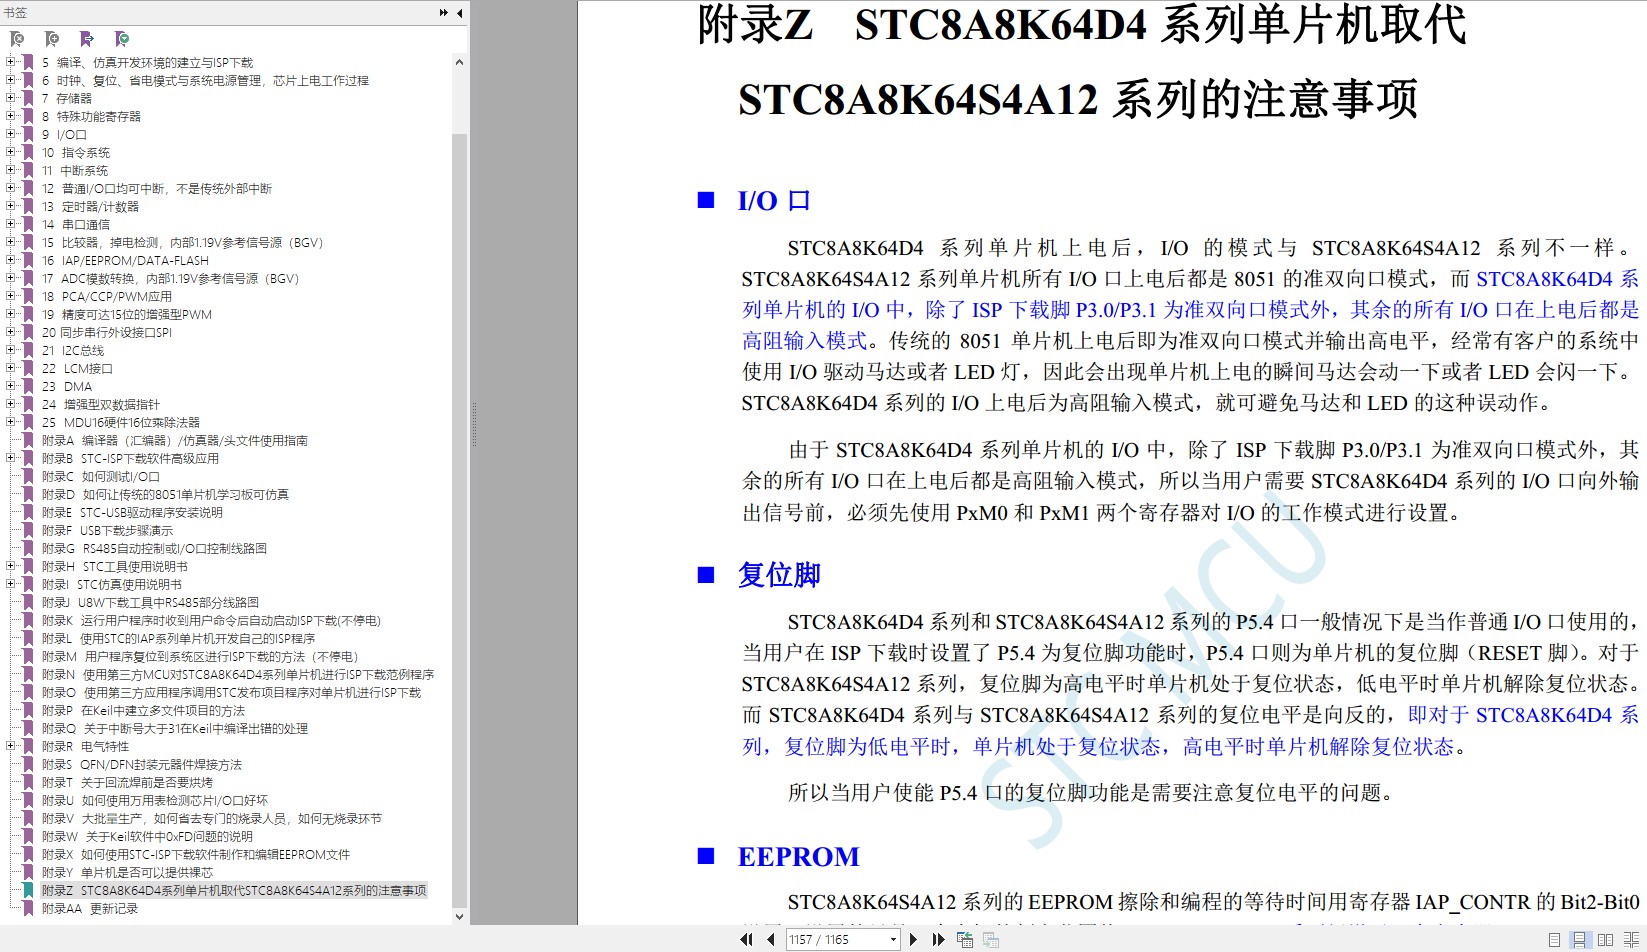
Task: Open bookmark 附录AA 更新记录
Action: (x=90, y=908)
